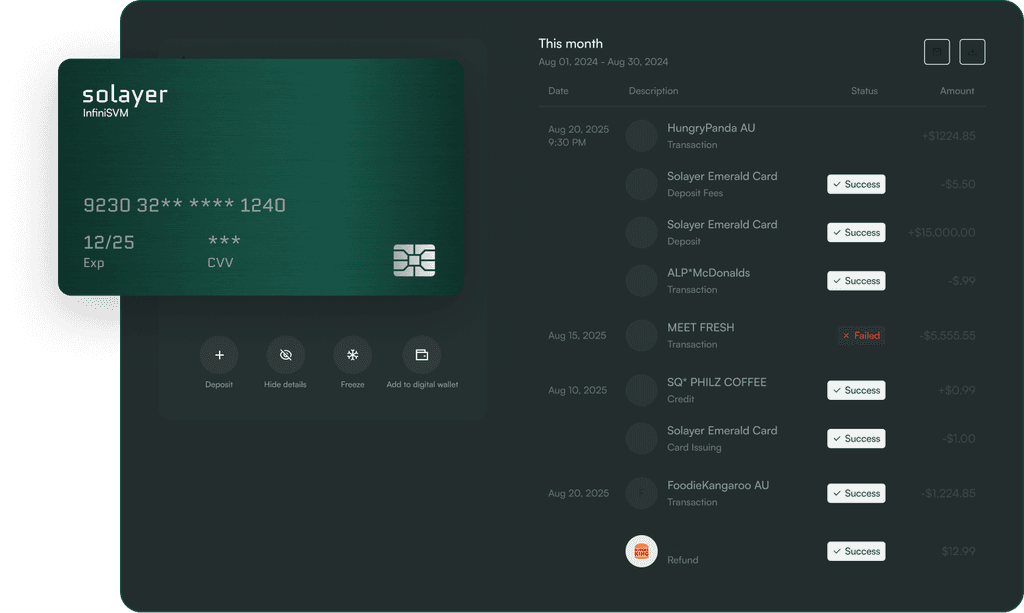Click the FoodieKangaroo AU merchant avatar
The height and width of the screenshot is (613, 1024).
point(641,494)
